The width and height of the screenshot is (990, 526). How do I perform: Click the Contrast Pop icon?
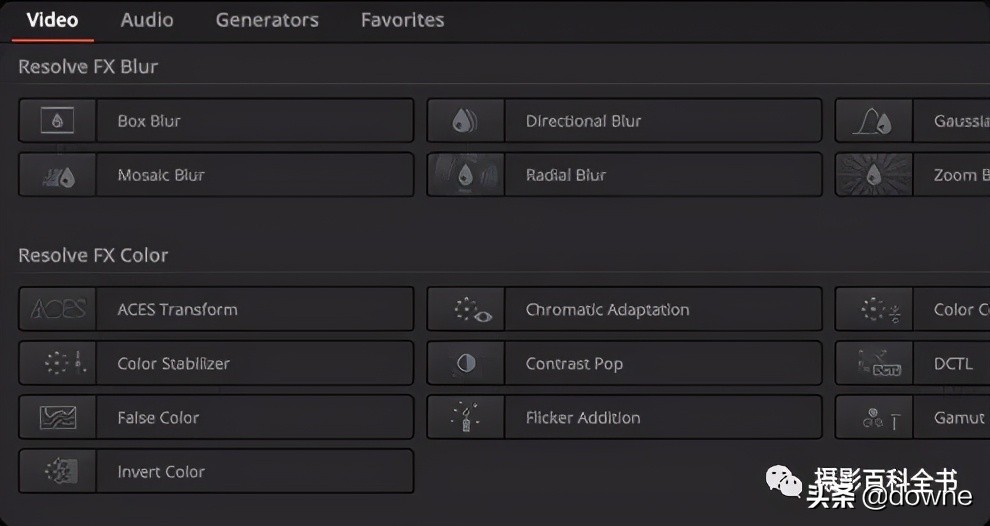pyautogui.click(x=465, y=364)
